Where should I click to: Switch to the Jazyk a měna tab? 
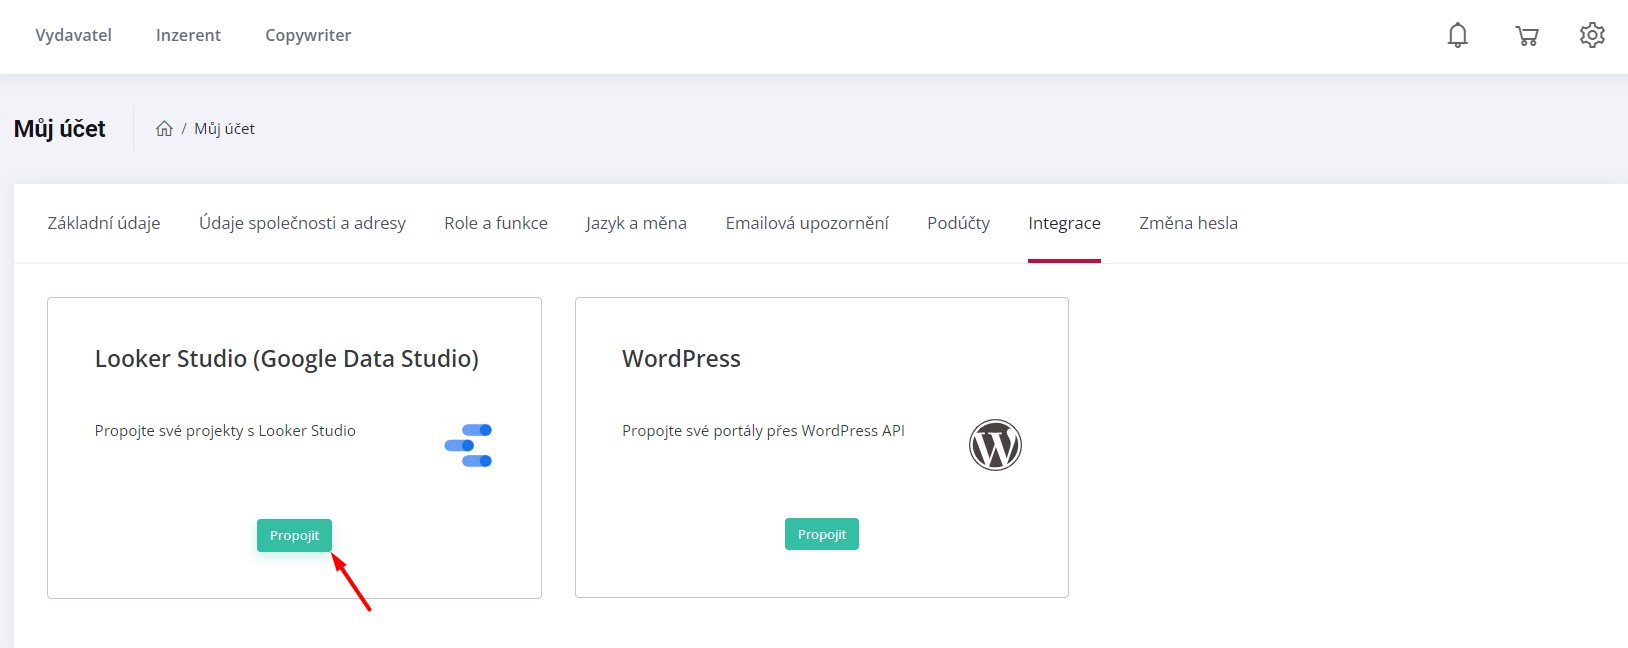coord(636,223)
